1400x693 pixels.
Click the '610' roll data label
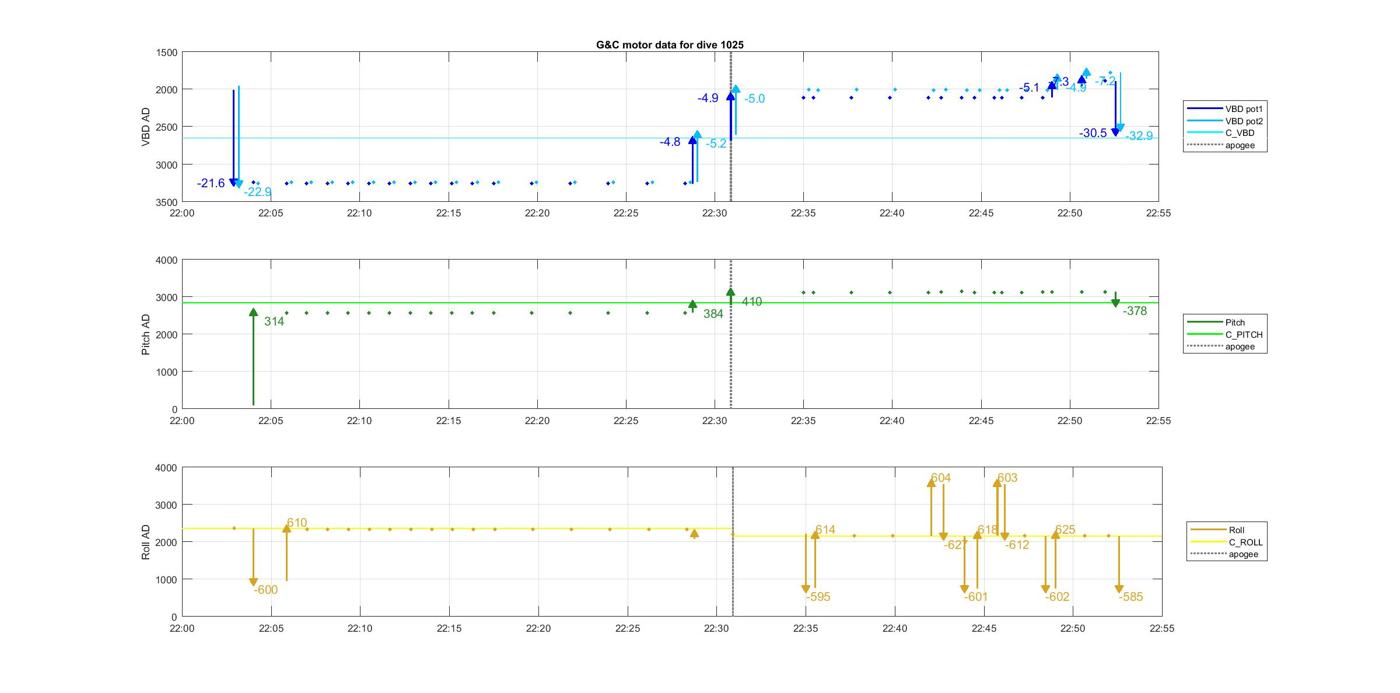pyautogui.click(x=297, y=523)
